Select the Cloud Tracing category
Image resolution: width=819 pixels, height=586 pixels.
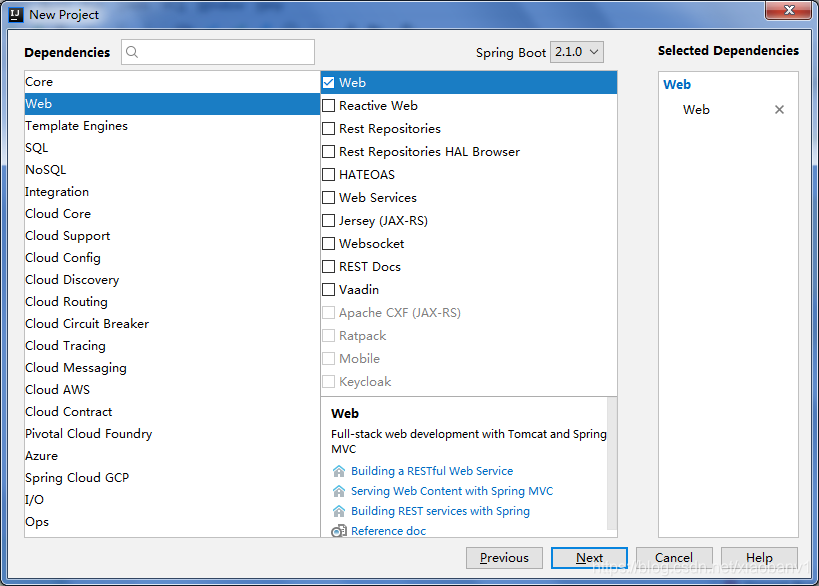coord(172,346)
